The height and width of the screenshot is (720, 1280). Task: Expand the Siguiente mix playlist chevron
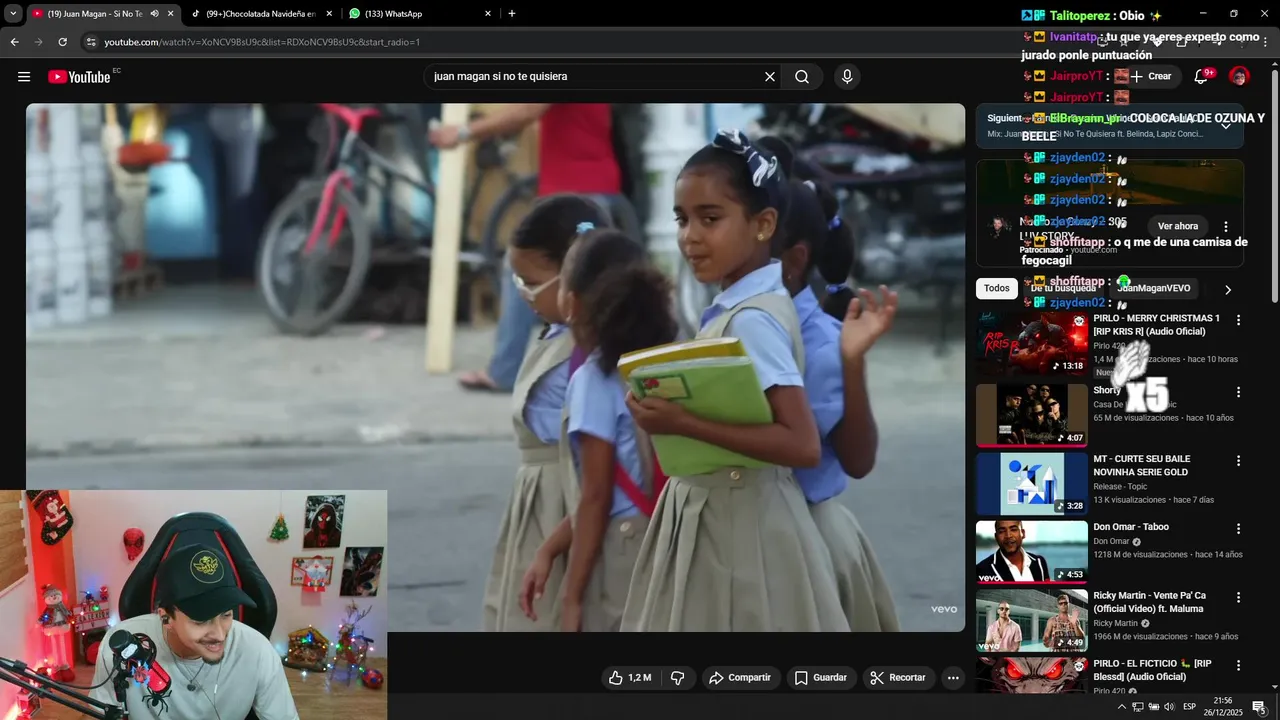(1226, 125)
